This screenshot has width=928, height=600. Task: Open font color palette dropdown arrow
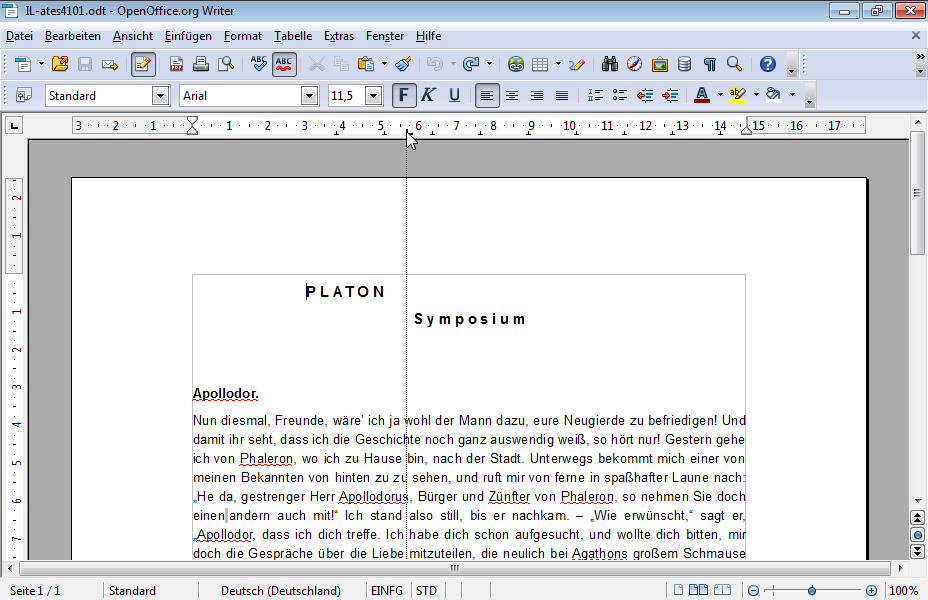tap(720, 95)
